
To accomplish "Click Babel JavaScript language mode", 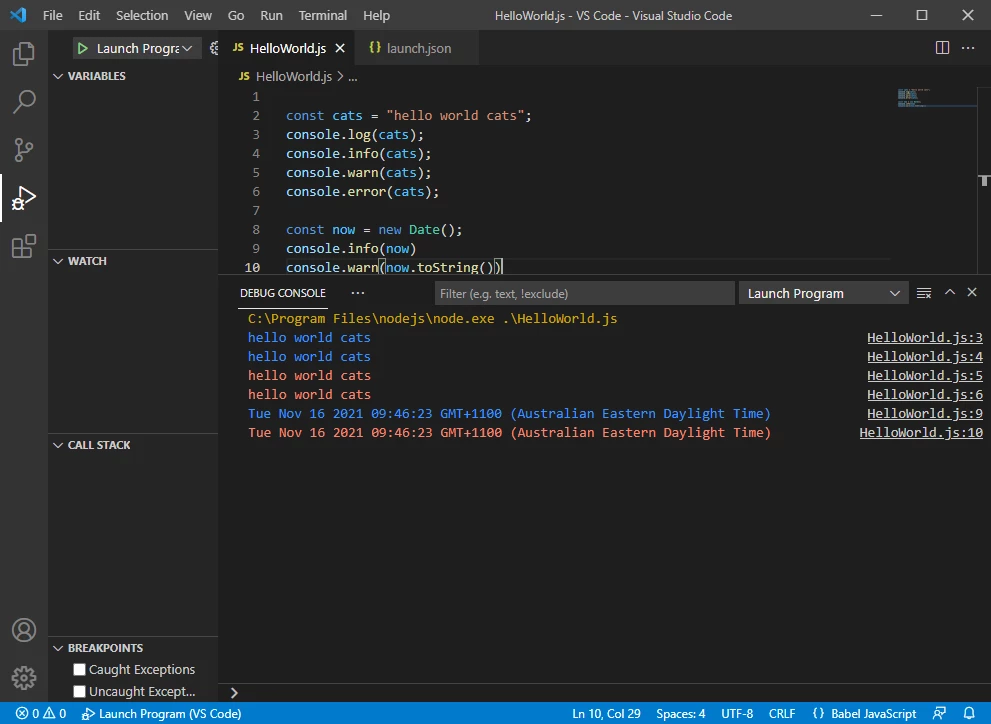I will click(x=873, y=713).
